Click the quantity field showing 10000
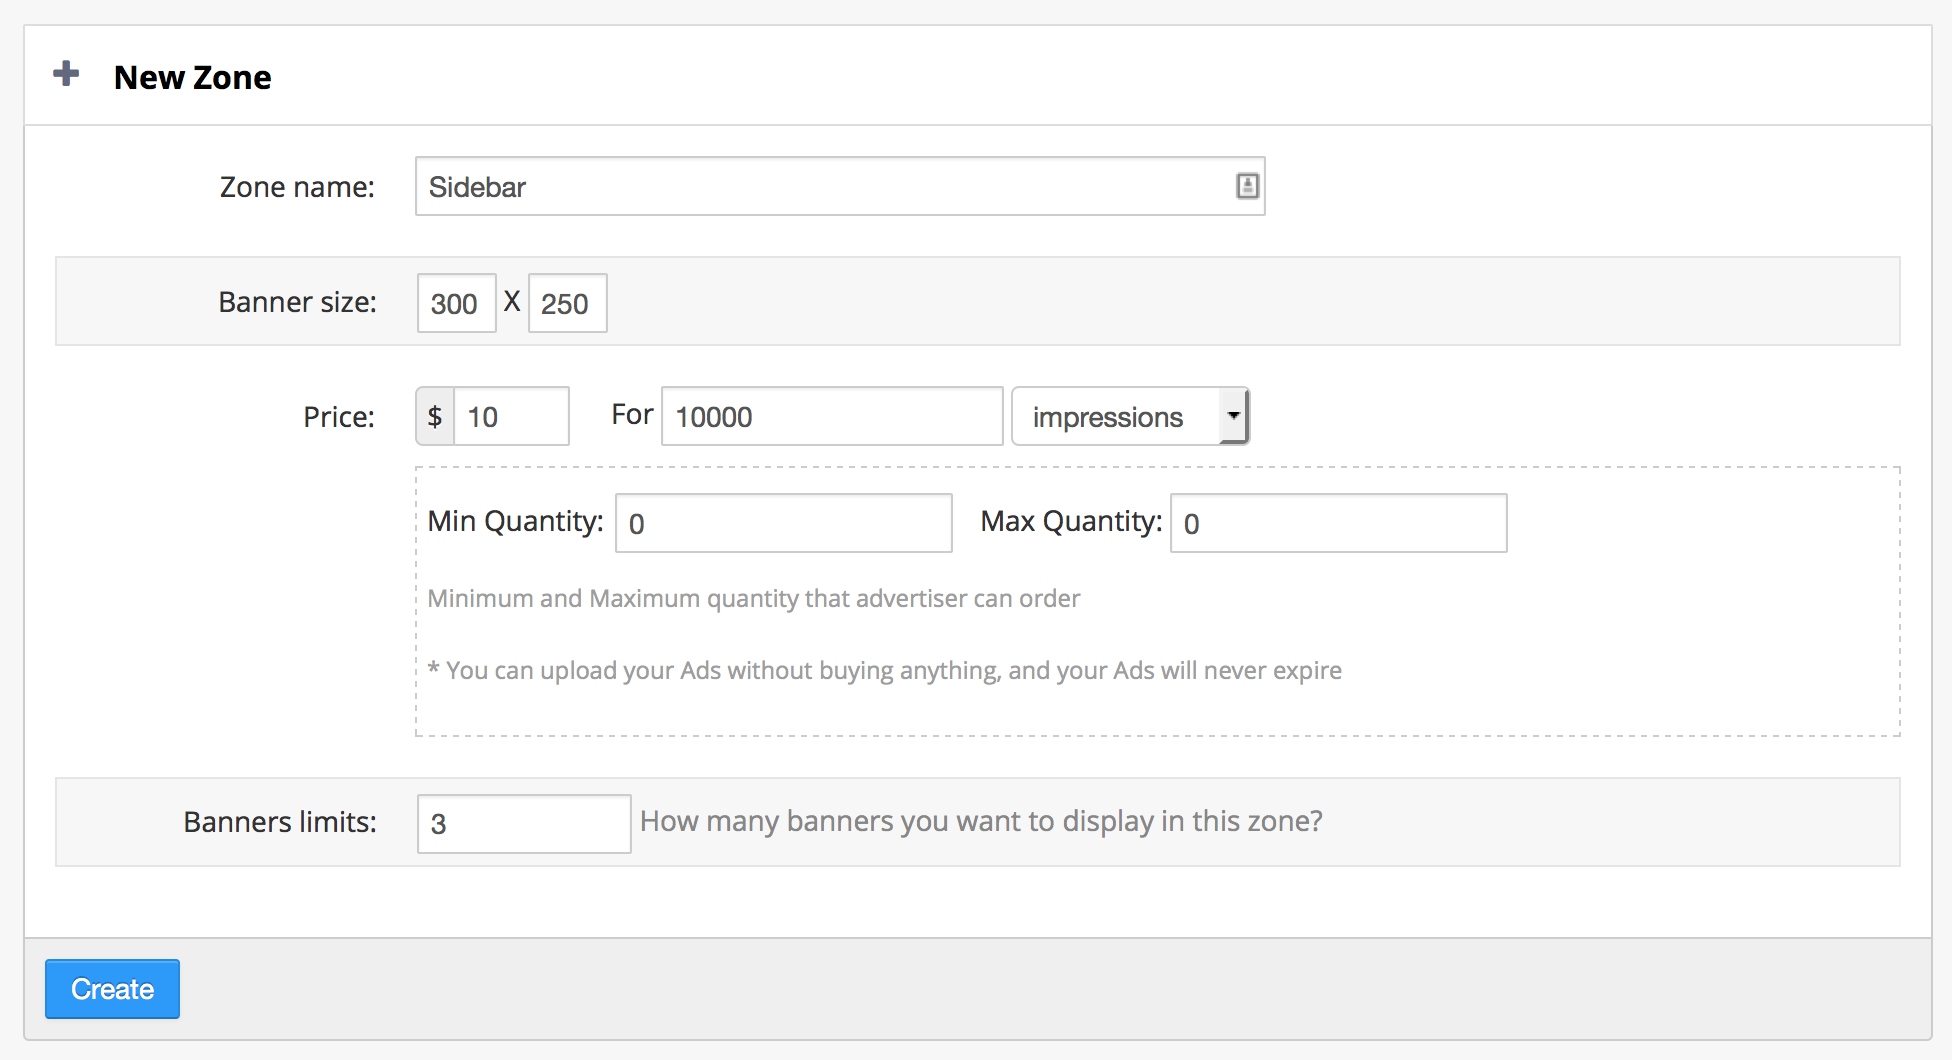 [x=832, y=416]
